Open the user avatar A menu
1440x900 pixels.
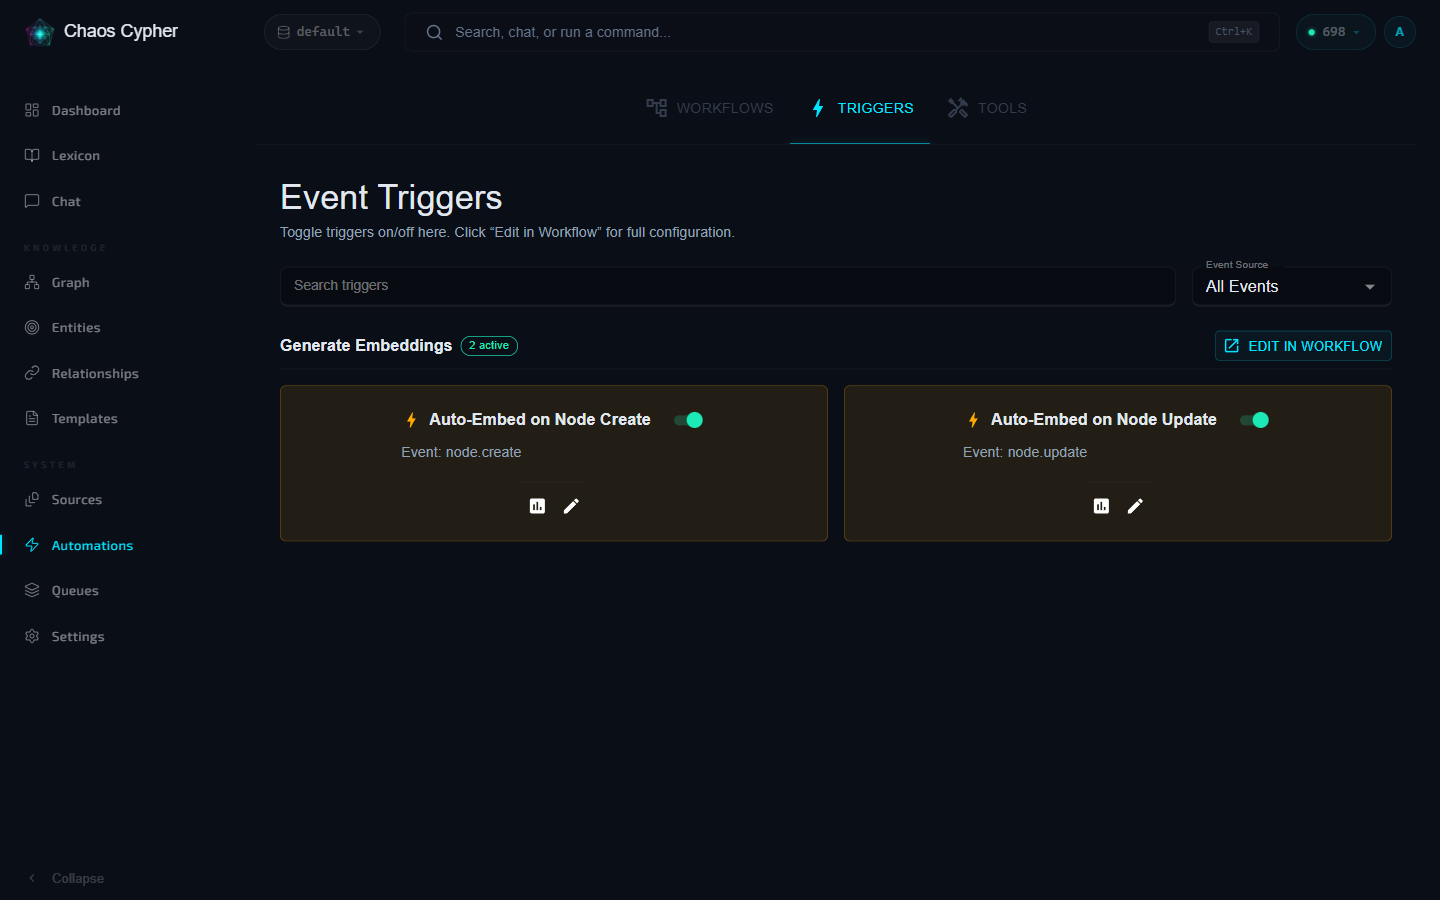[x=1399, y=32]
